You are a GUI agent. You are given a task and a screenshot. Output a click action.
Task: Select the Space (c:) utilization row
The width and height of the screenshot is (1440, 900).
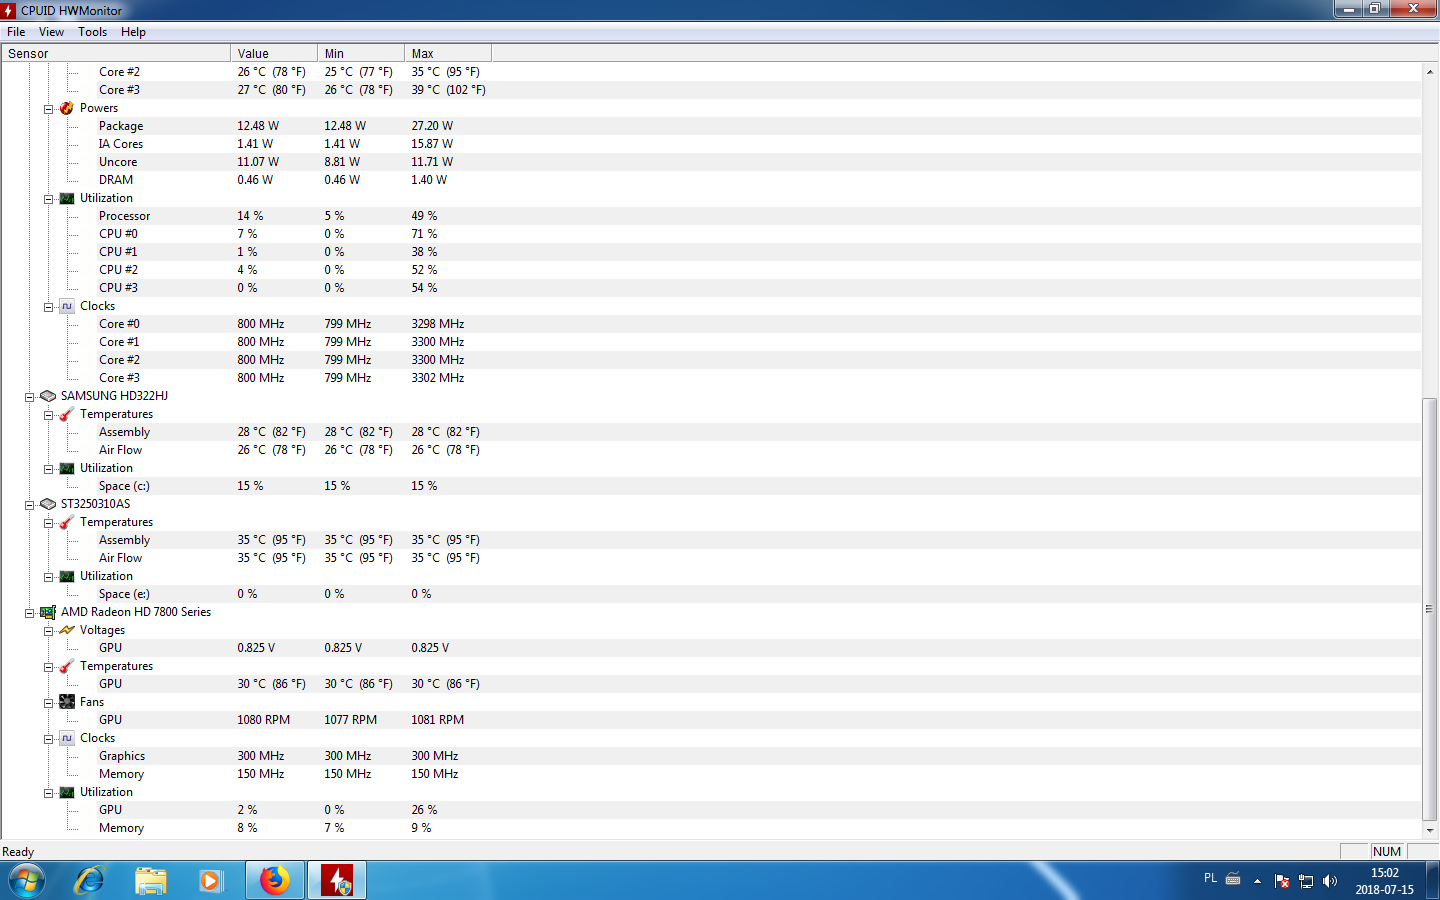coord(124,486)
